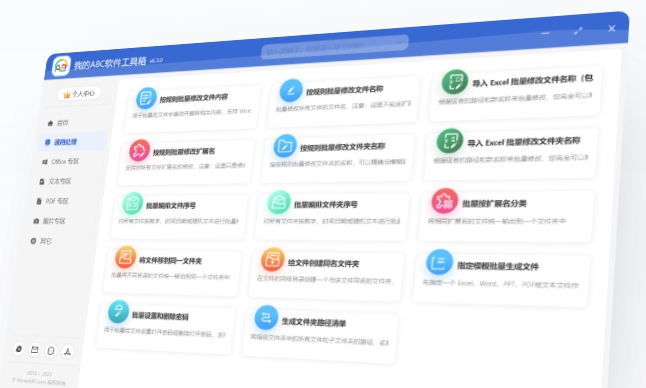Screen dimensions: 646x388
Task: Click the envelope email icon in sidebar footer
Action: point(35,350)
